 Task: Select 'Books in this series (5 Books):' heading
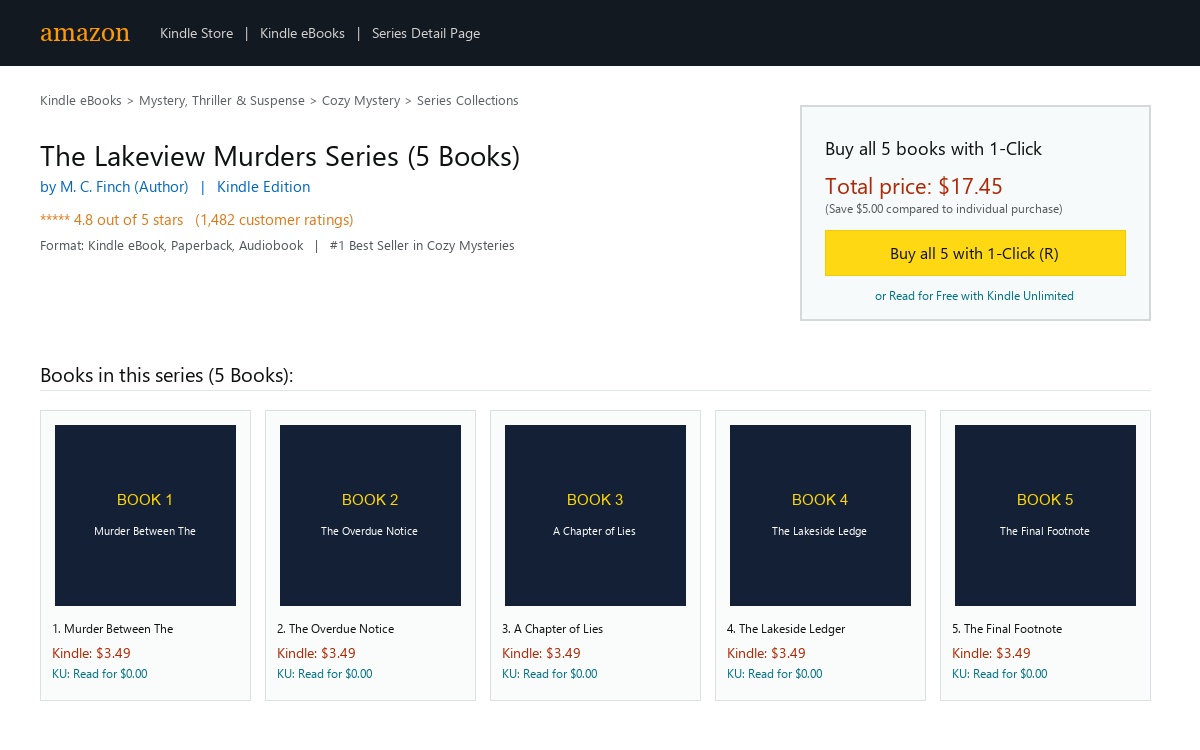[x=166, y=376]
